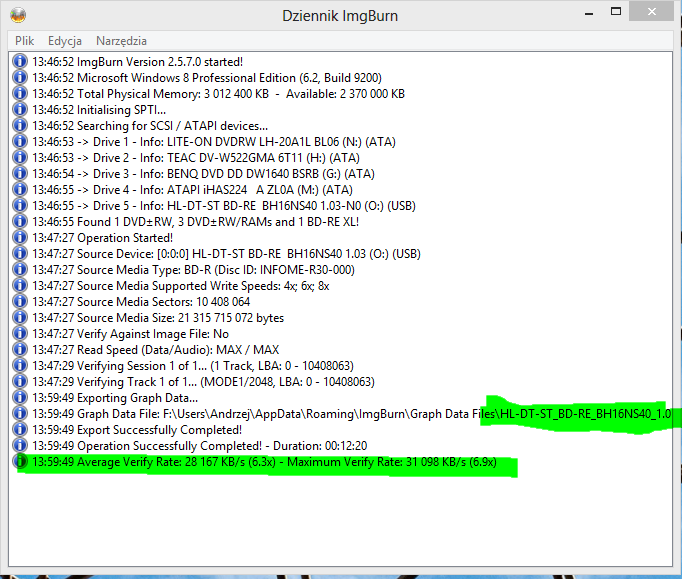682x579 pixels.
Task: Click info icon beside 'Searching for SCSI / ATAPI devices'
Action: pos(20,125)
